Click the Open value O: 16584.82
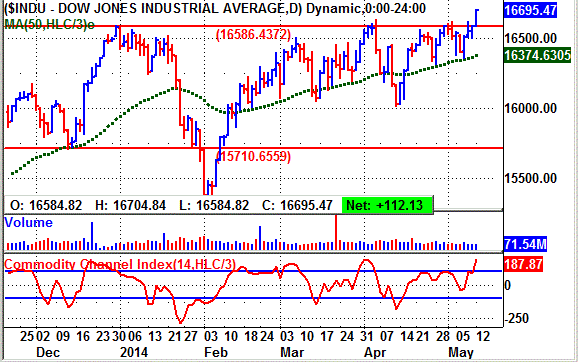 pyautogui.click(x=46, y=205)
